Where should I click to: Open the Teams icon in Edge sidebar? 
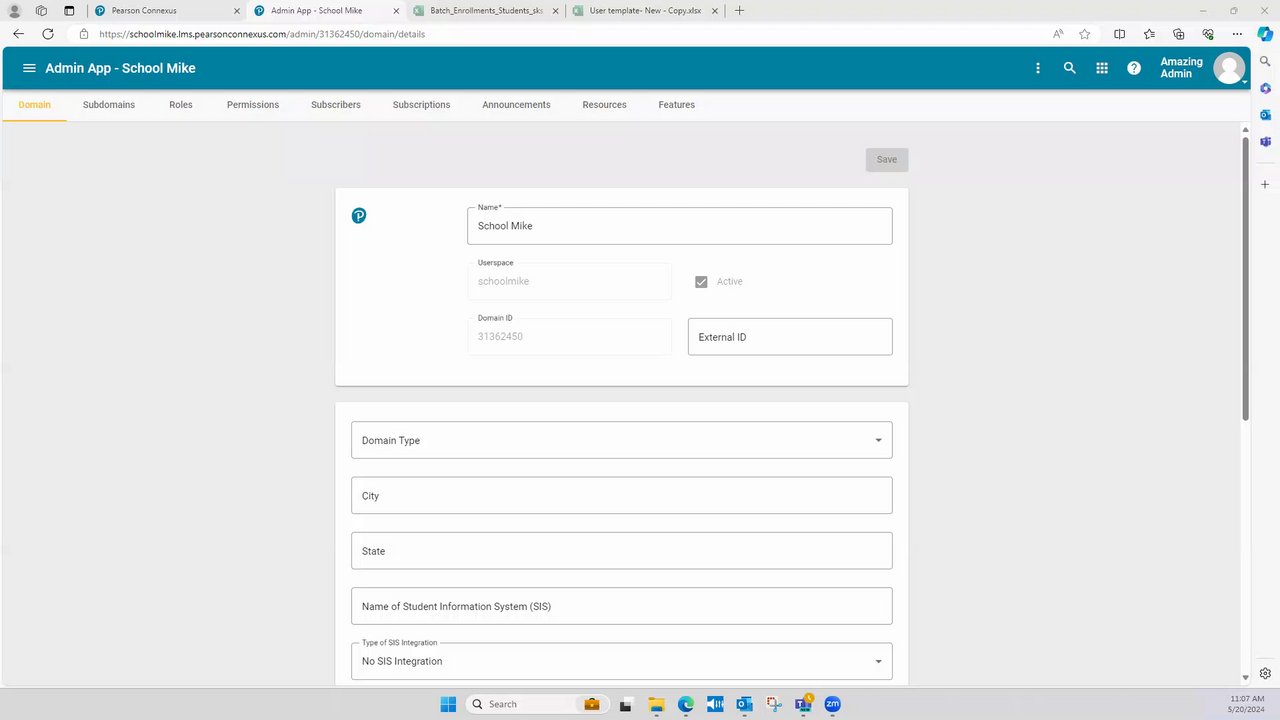point(1265,142)
